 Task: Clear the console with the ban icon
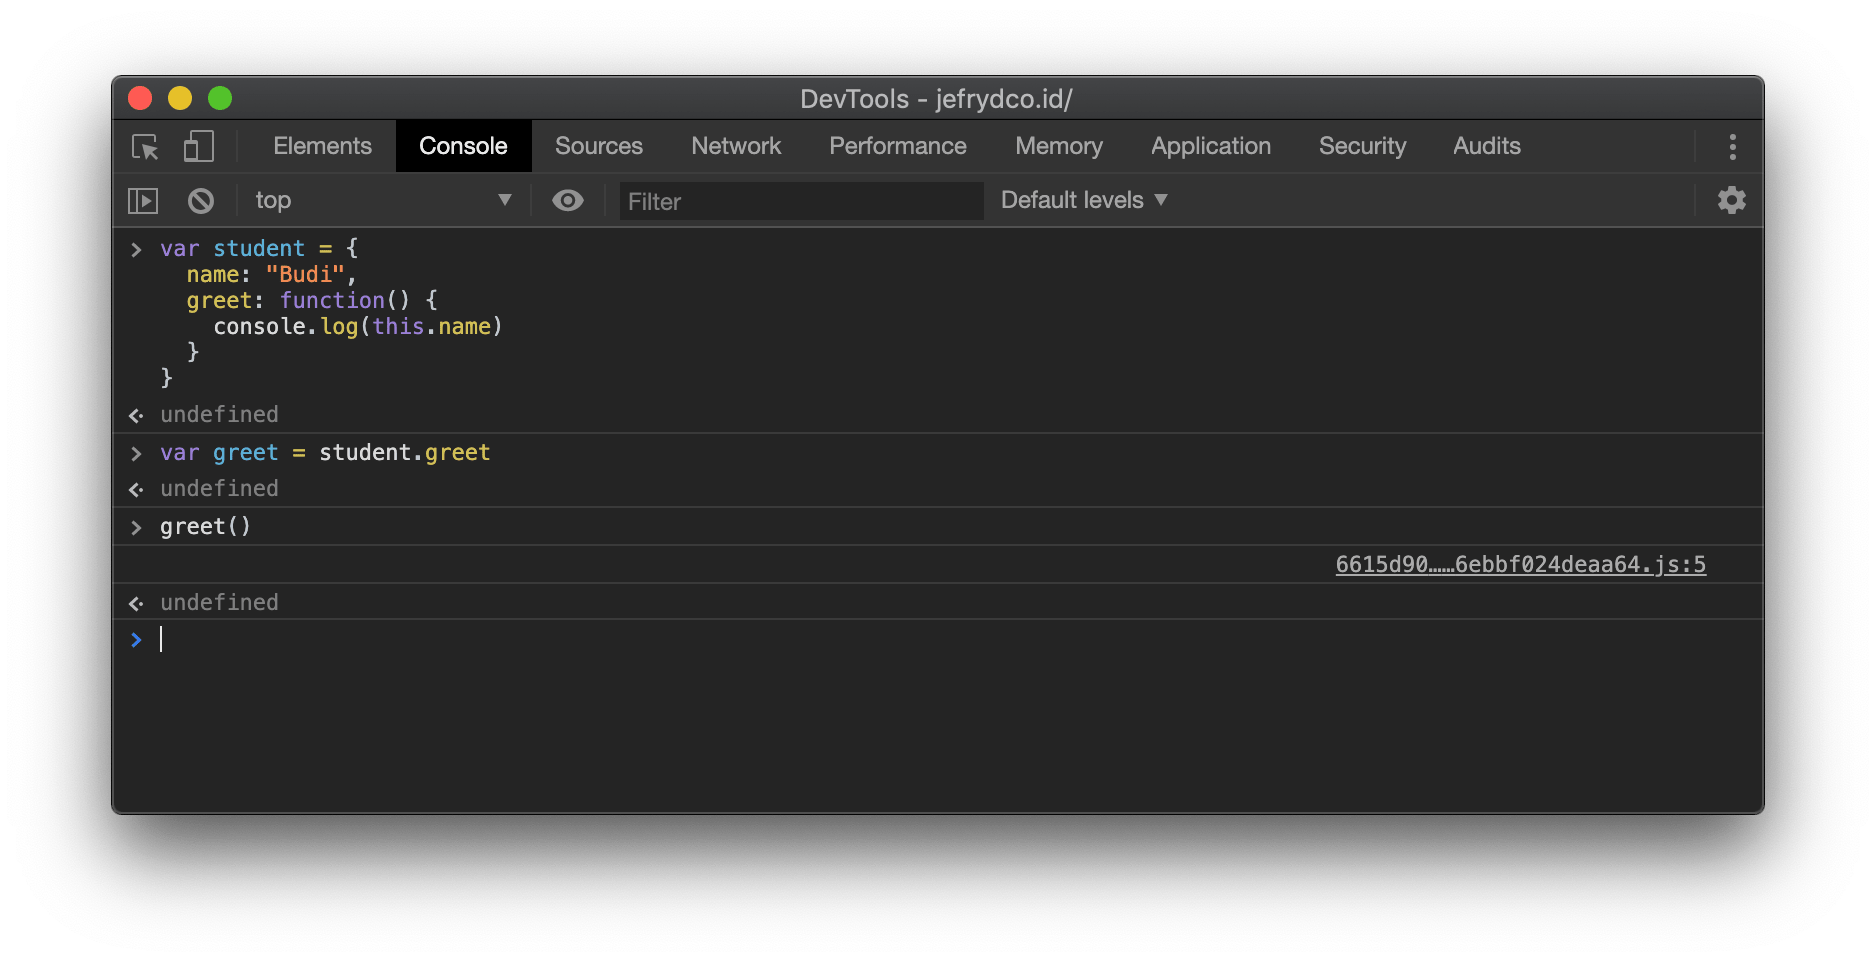[201, 201]
